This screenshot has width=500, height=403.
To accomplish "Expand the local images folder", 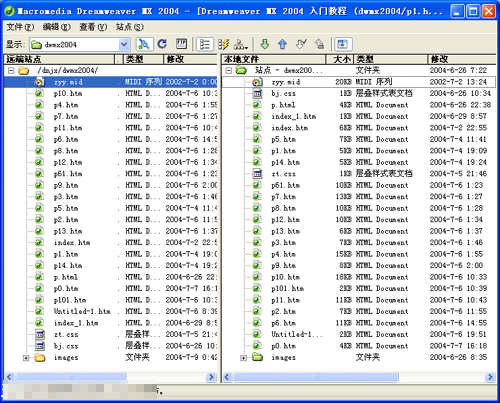I will click(244, 358).
